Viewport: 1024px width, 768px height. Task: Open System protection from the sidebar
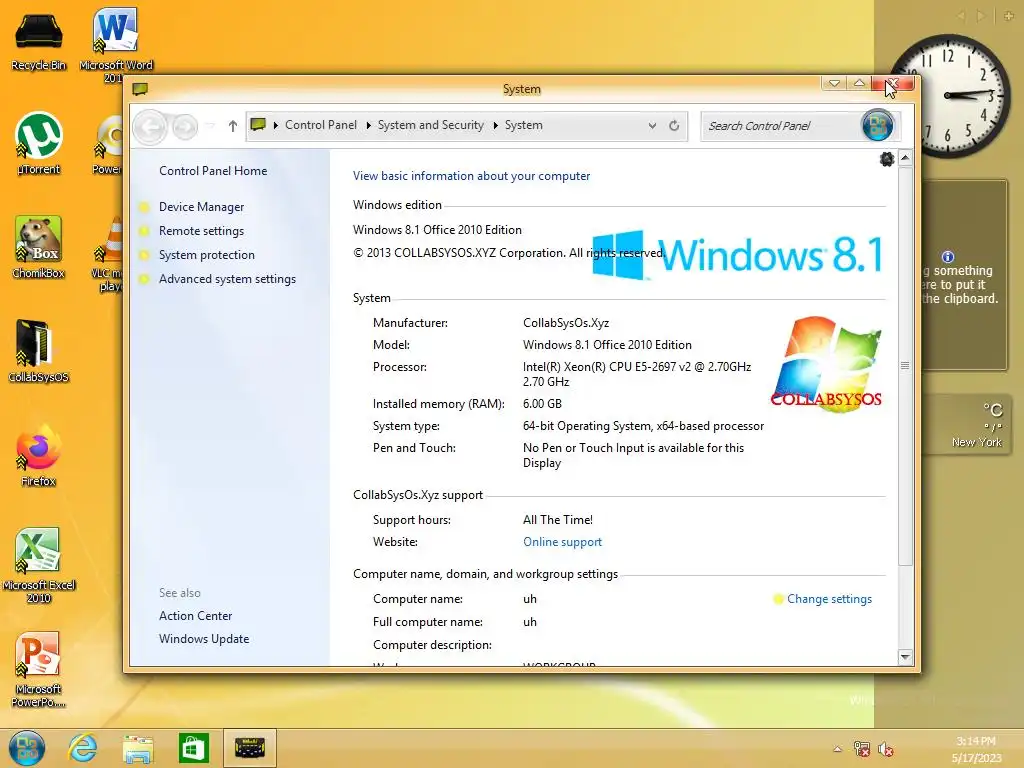pyautogui.click(x=206, y=255)
